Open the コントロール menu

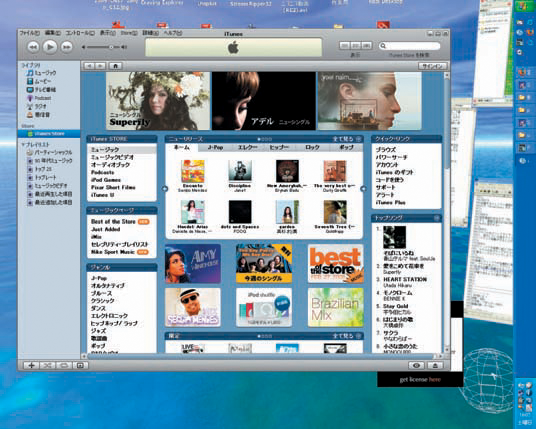click(80, 33)
